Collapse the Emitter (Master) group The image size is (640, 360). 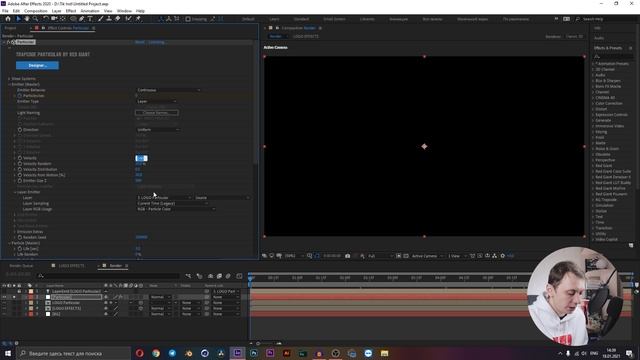[x=9, y=84]
